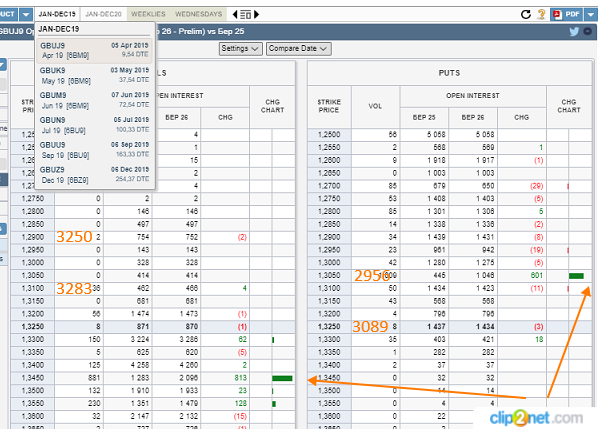Click puts strike 1,2700 cell
The height and width of the screenshot is (435, 613).
click(x=329, y=186)
